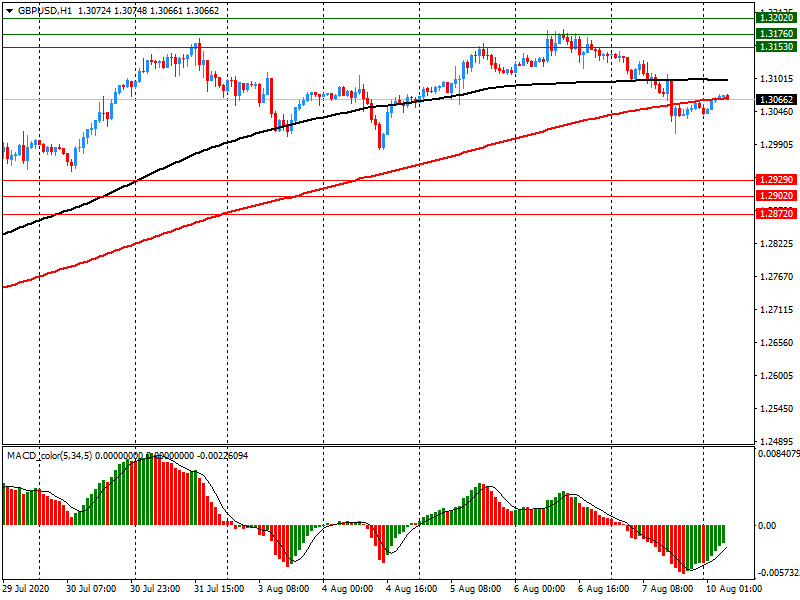
Task: Select the 29 Jul 2020 time axis label
Action: tap(26, 589)
